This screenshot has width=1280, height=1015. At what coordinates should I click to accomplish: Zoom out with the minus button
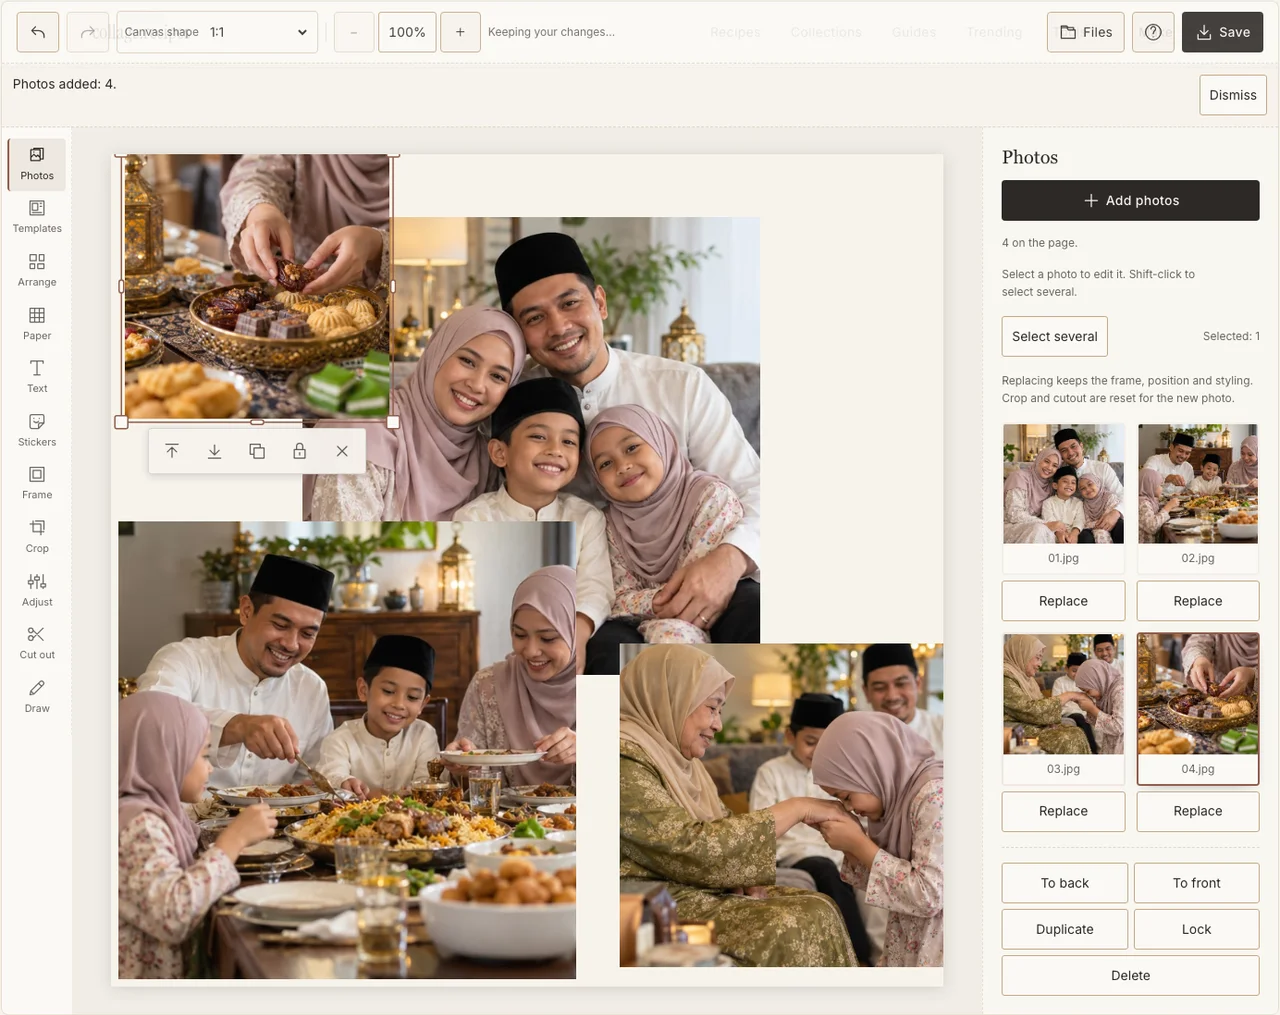pyautogui.click(x=353, y=32)
